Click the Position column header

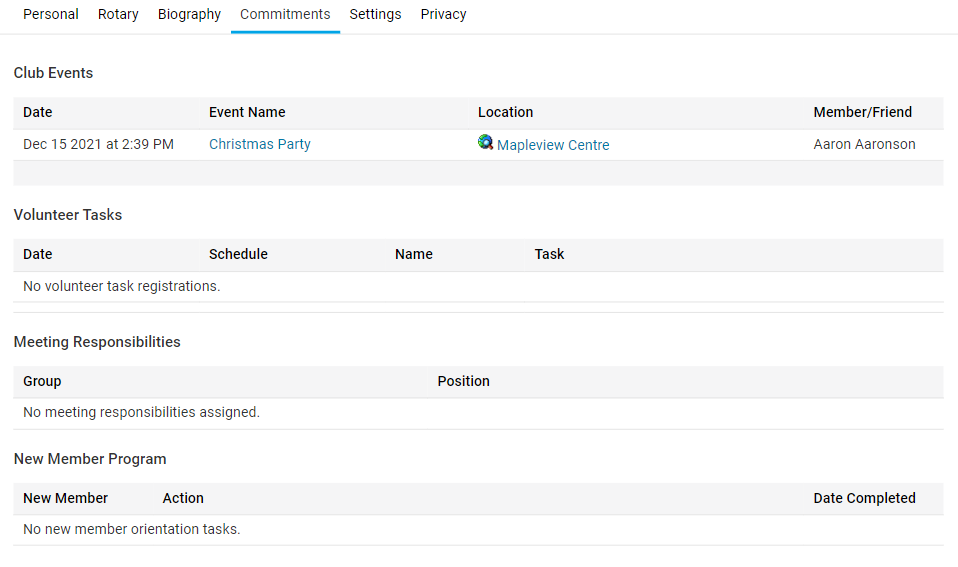(x=463, y=382)
